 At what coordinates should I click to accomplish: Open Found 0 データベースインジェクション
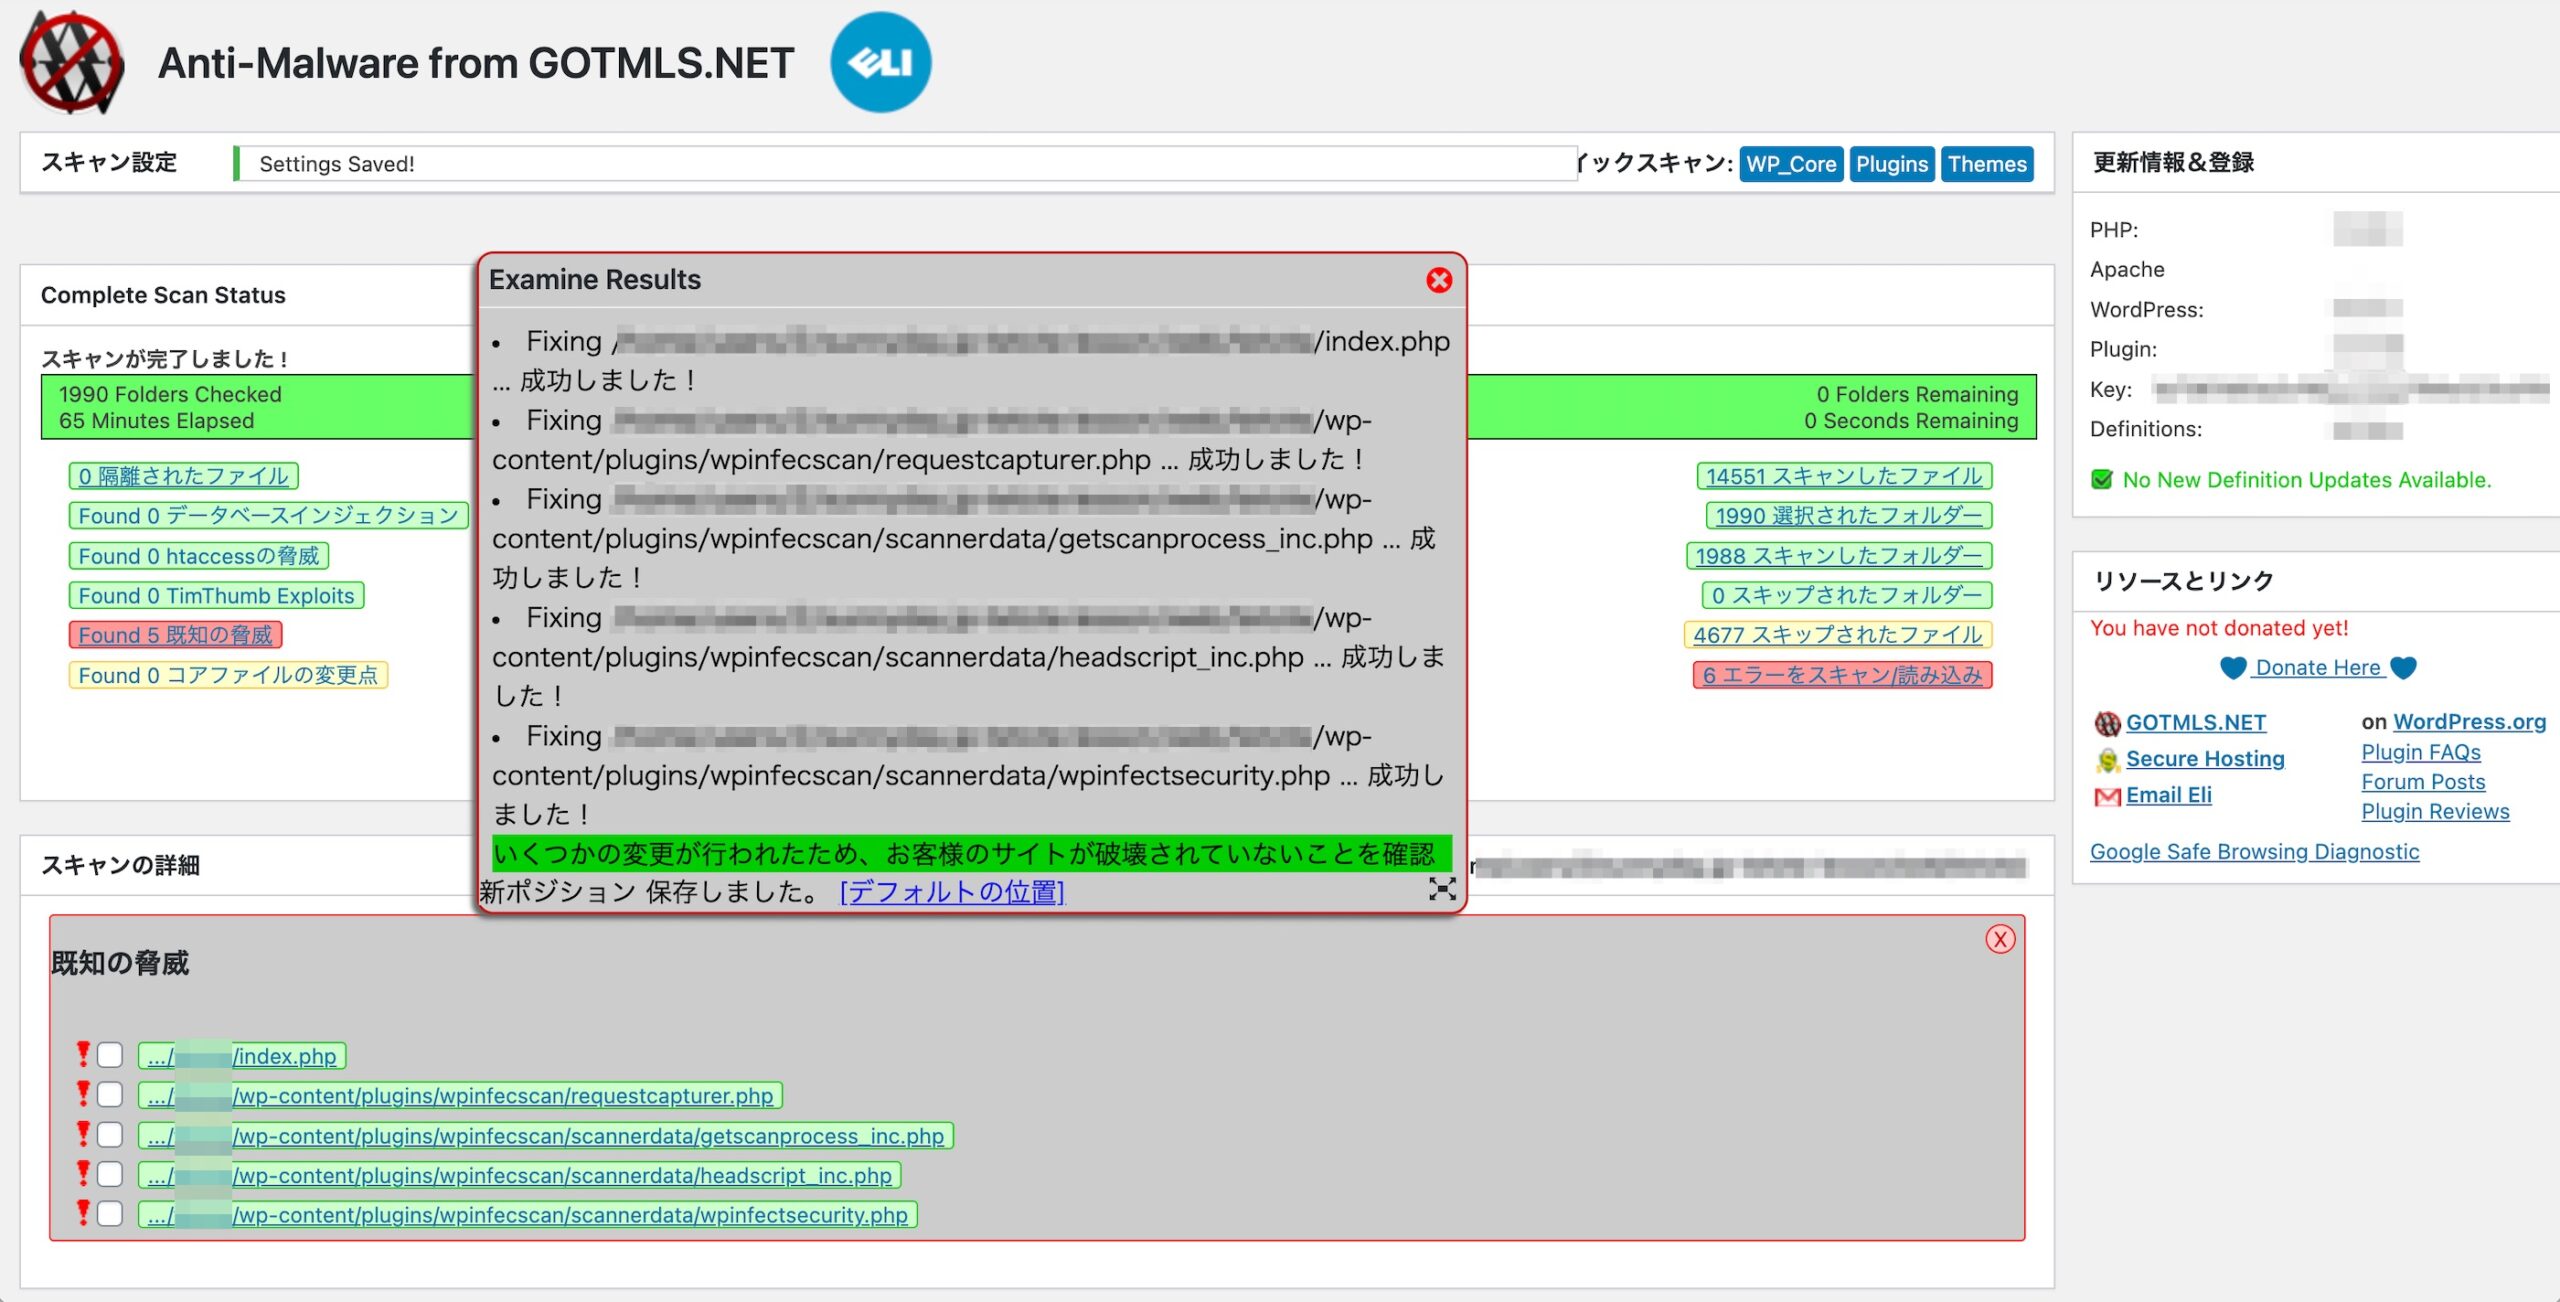[x=268, y=516]
